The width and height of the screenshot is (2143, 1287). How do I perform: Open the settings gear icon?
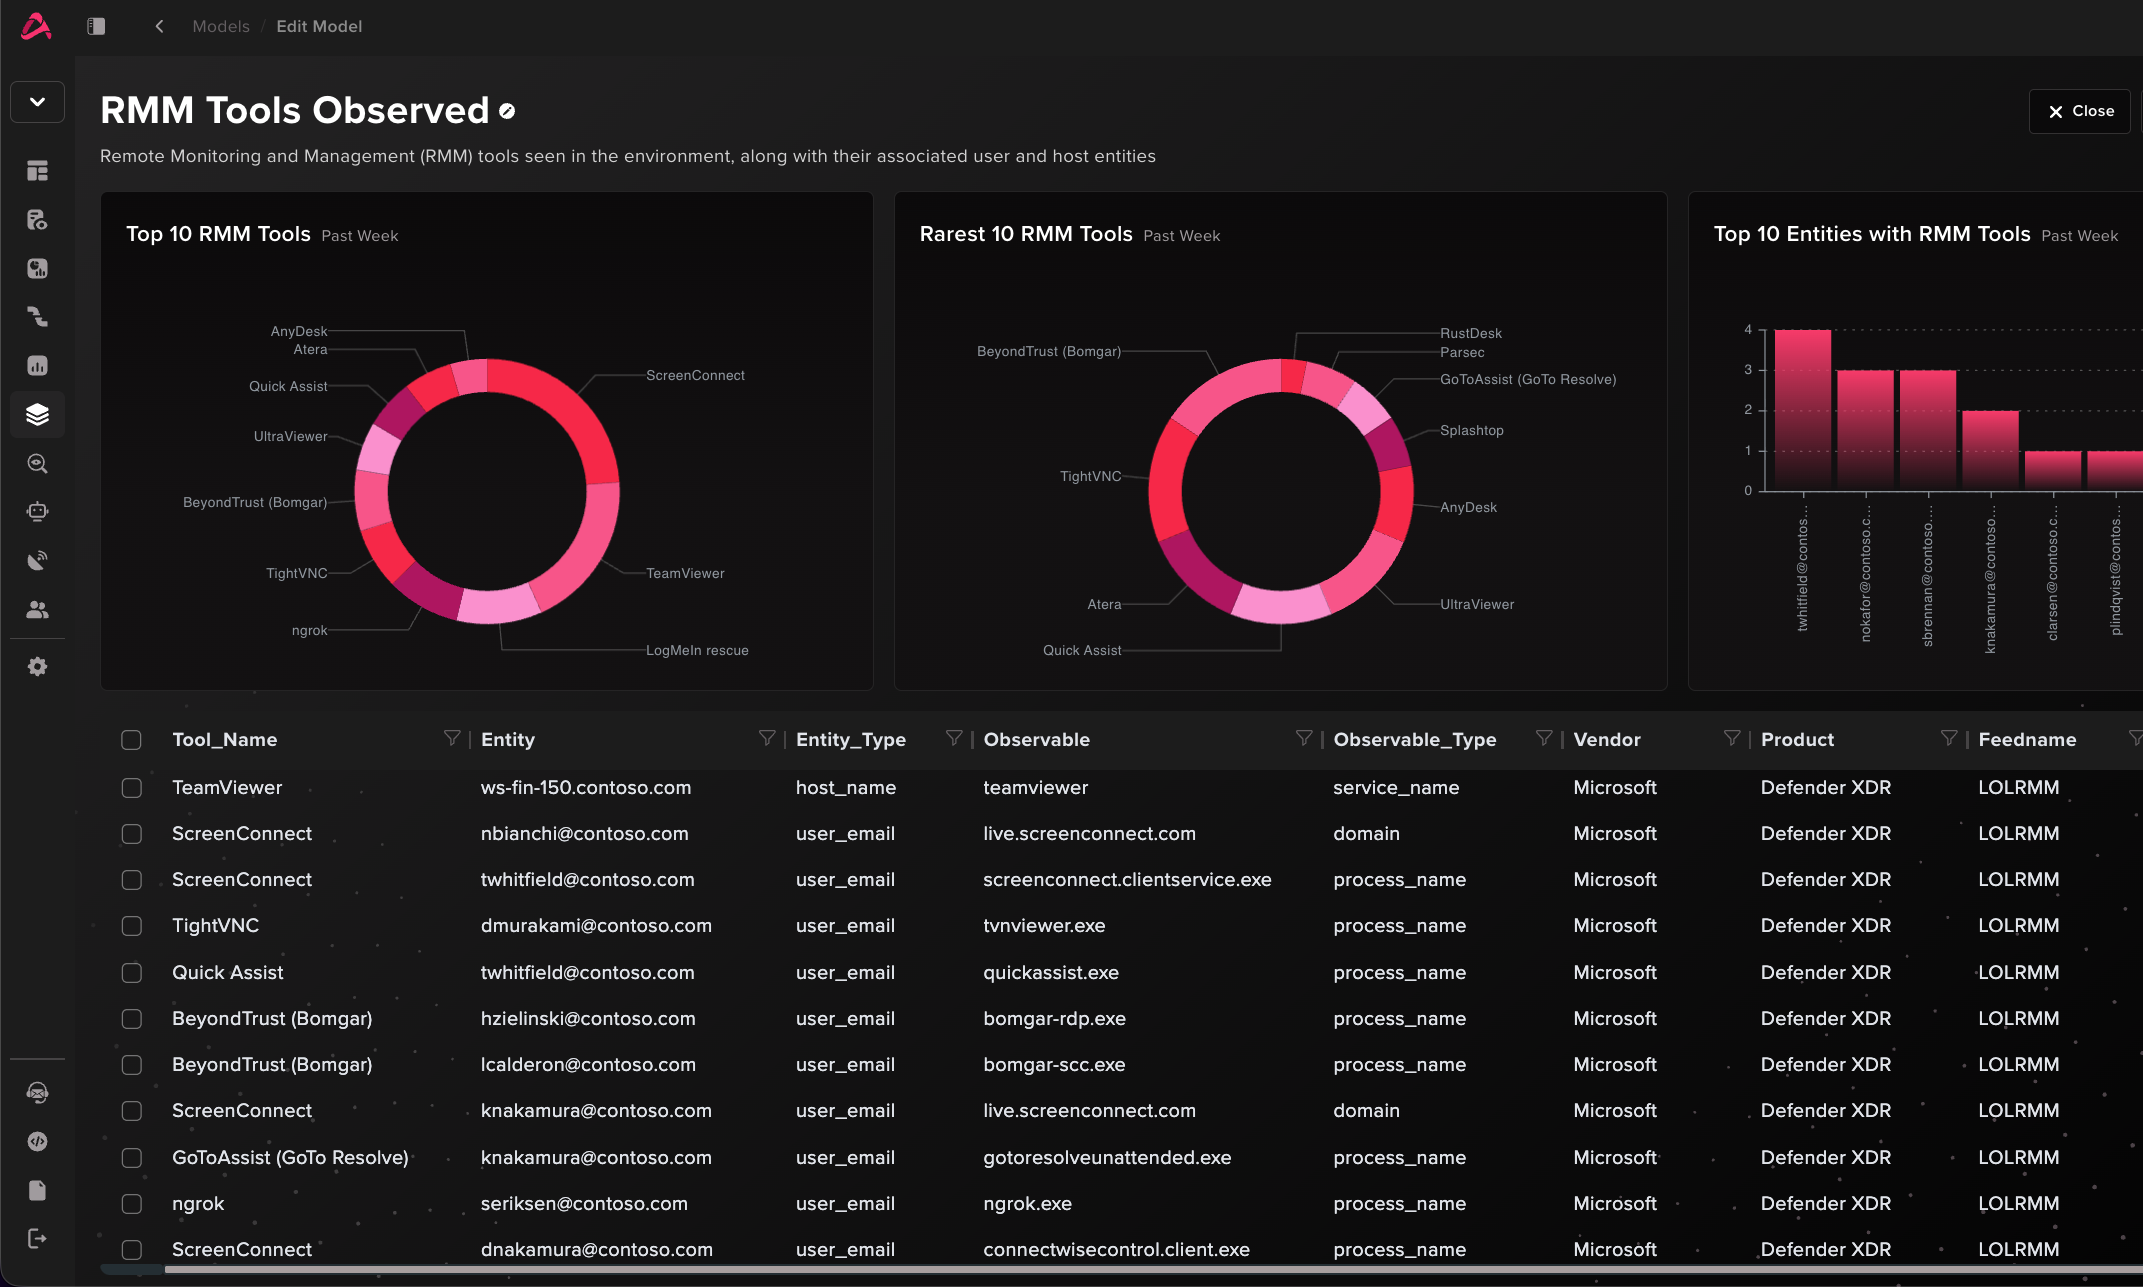pos(37,667)
